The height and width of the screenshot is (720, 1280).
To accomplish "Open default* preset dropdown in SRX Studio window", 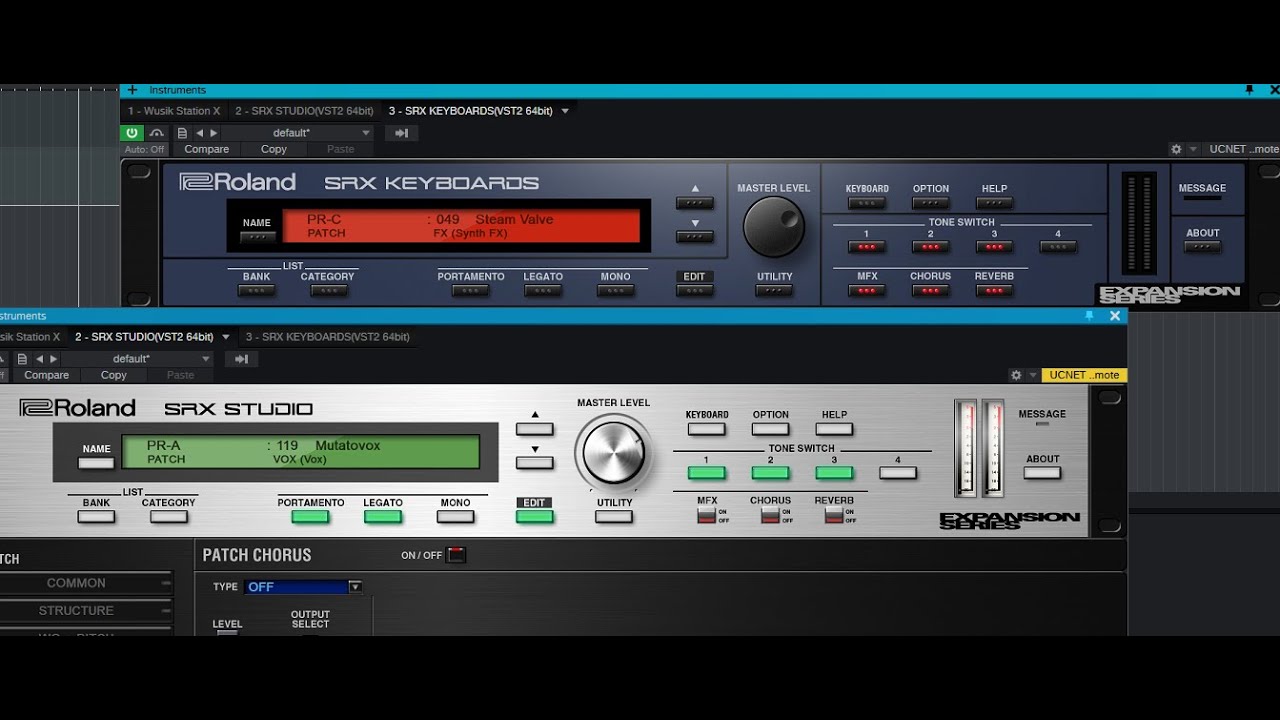I will 138,359.
